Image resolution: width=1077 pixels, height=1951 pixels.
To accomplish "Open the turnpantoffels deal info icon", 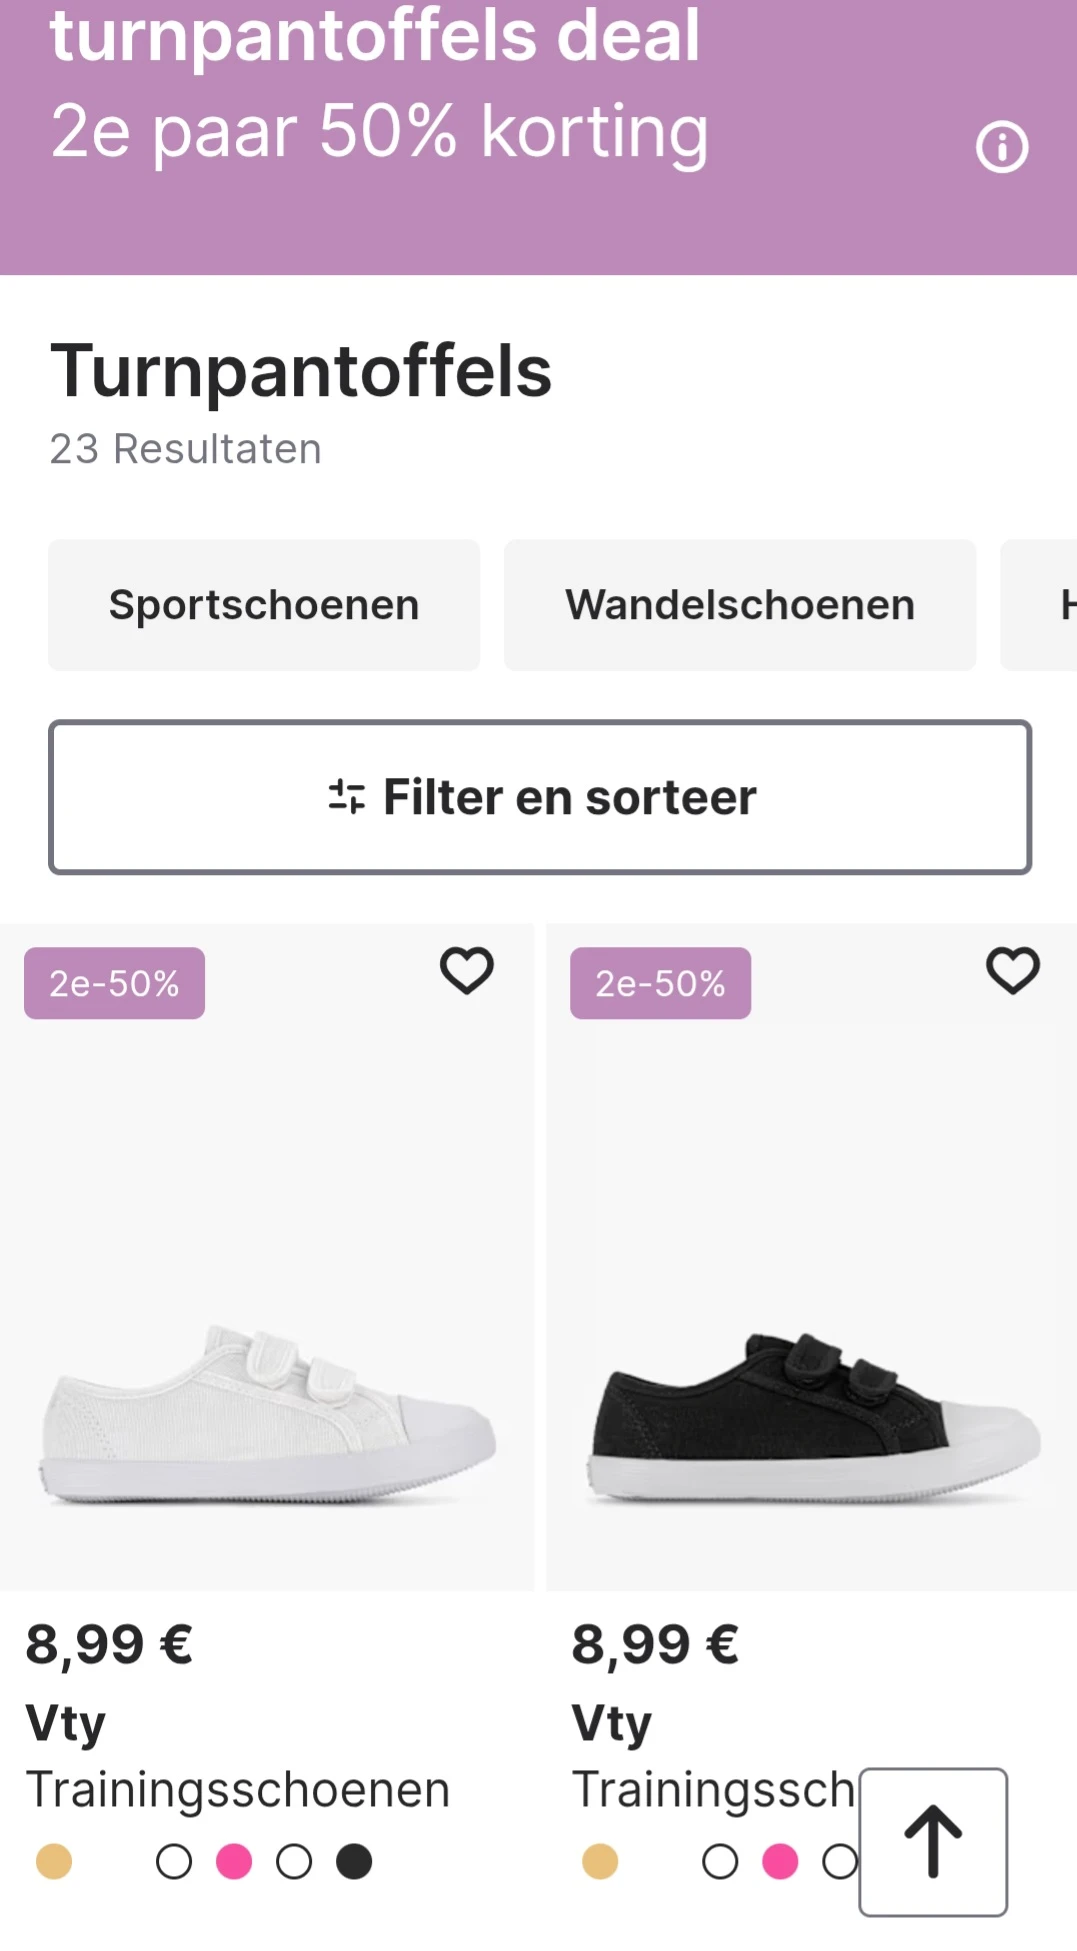I will pos(1002,148).
